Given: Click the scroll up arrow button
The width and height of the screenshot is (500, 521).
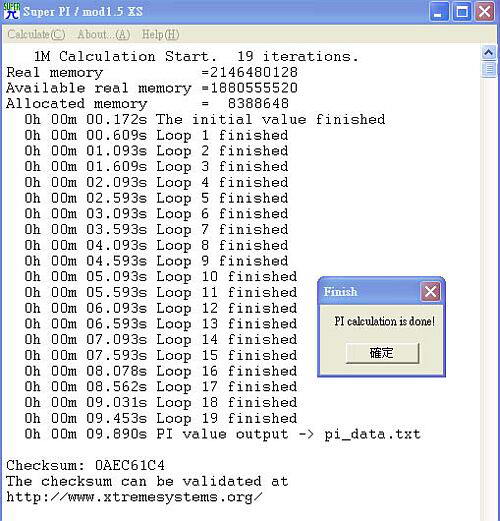Looking at the screenshot, I should pos(489,53).
